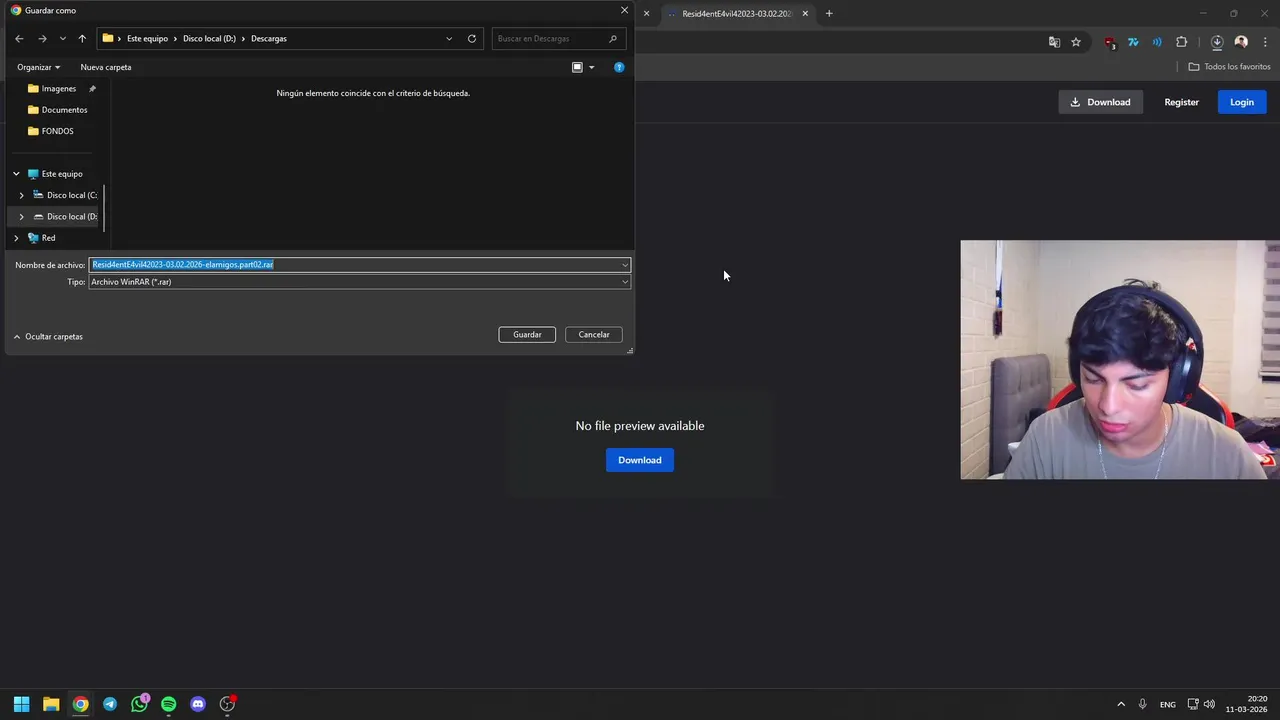Open WhatsApp from the taskbar
This screenshot has height=720, width=1280.
139,704
